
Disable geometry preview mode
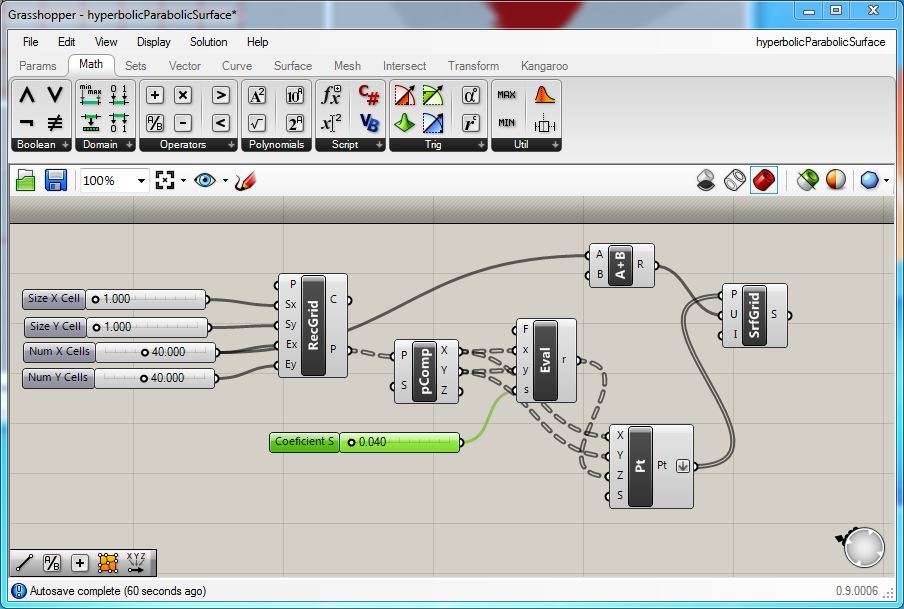[706, 181]
